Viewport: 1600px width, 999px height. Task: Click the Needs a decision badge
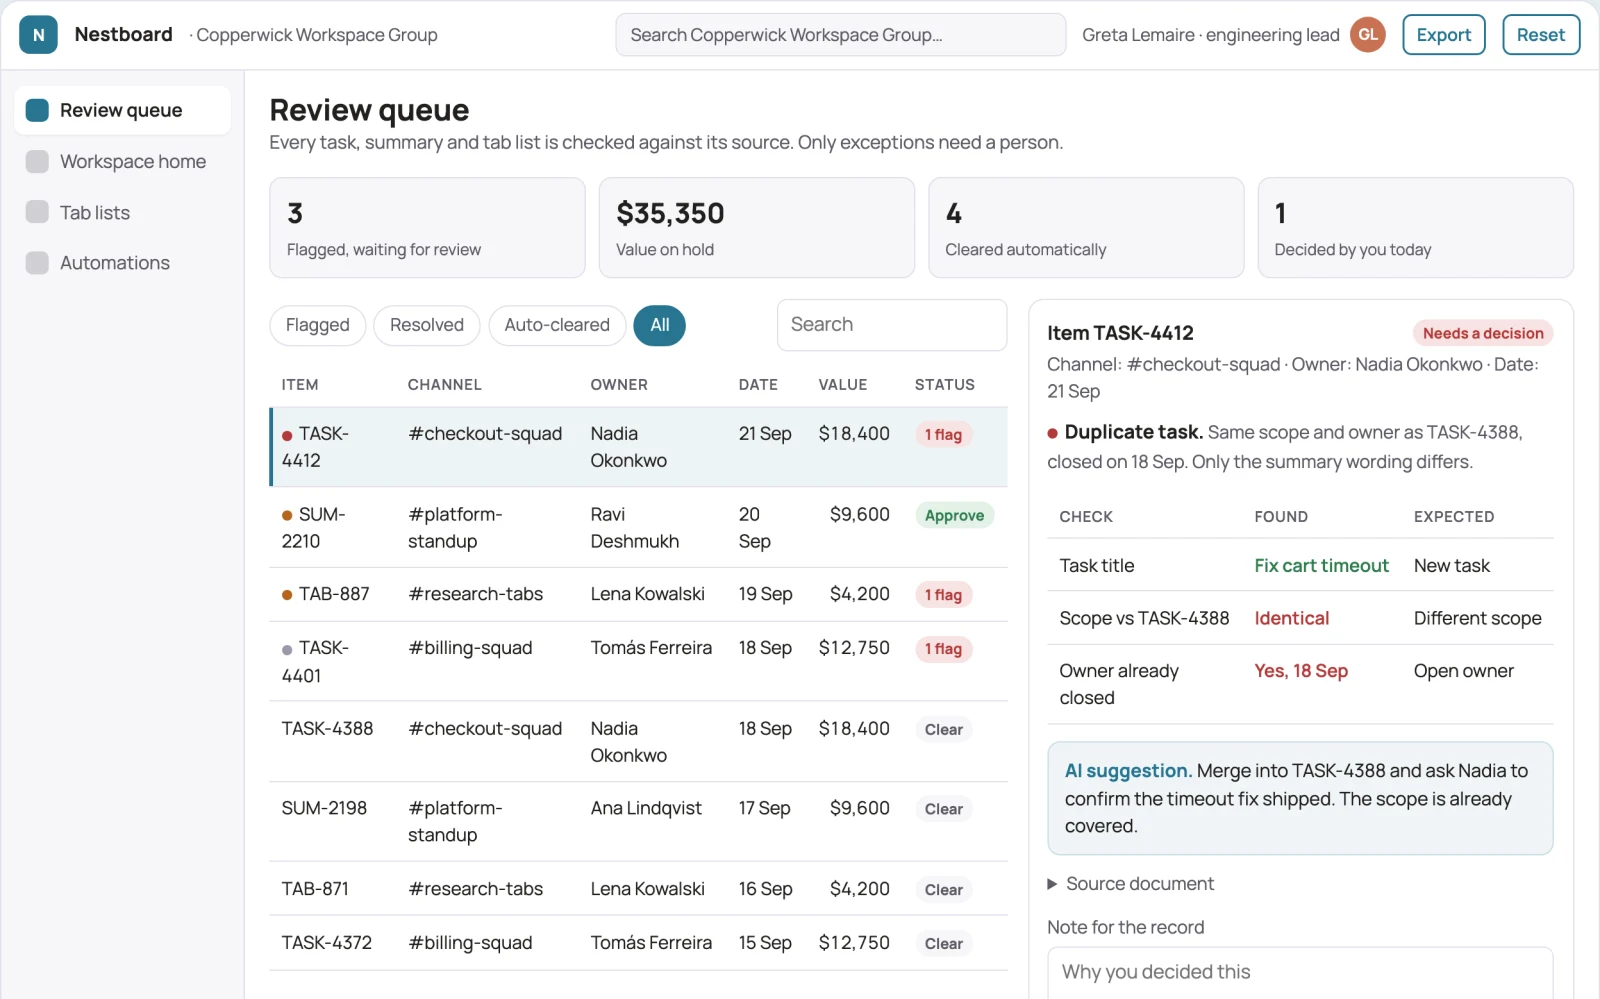click(x=1482, y=333)
